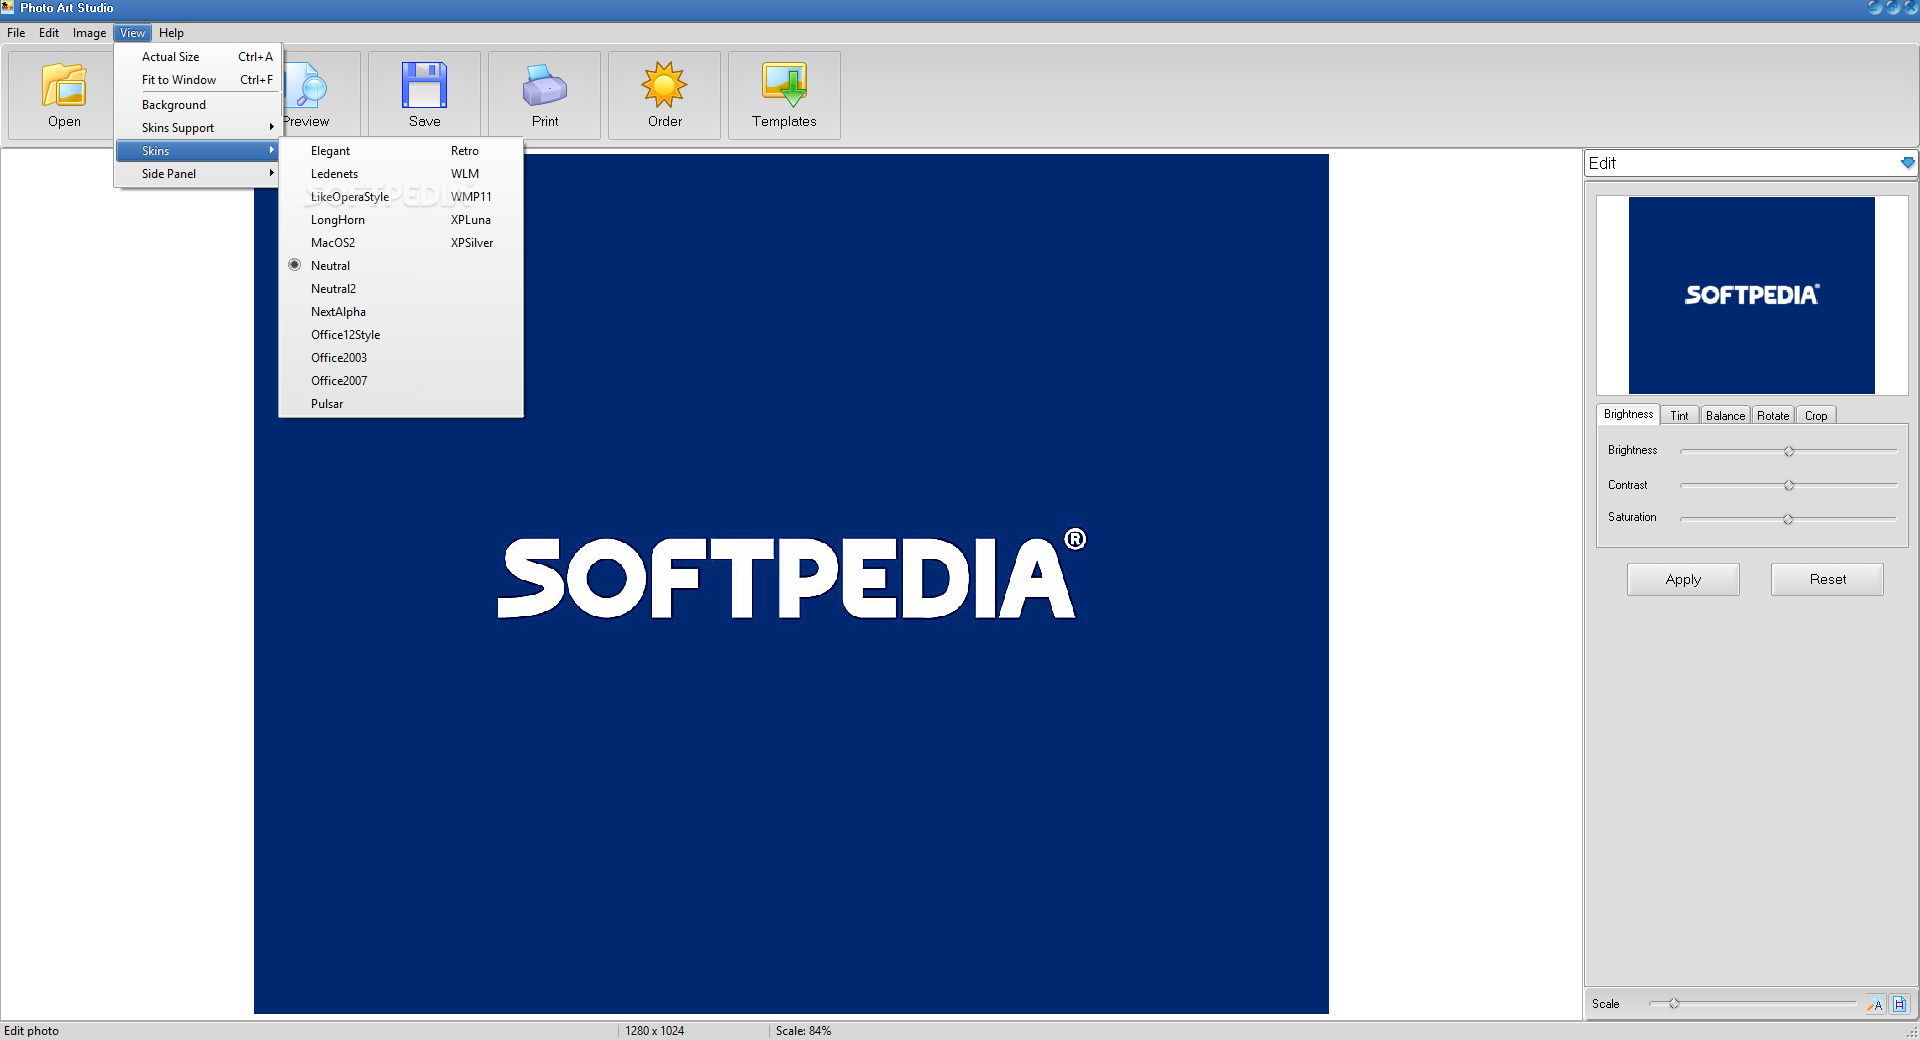Select the LikeOperaStyle skin
Image resolution: width=1920 pixels, height=1040 pixels.
tap(349, 196)
